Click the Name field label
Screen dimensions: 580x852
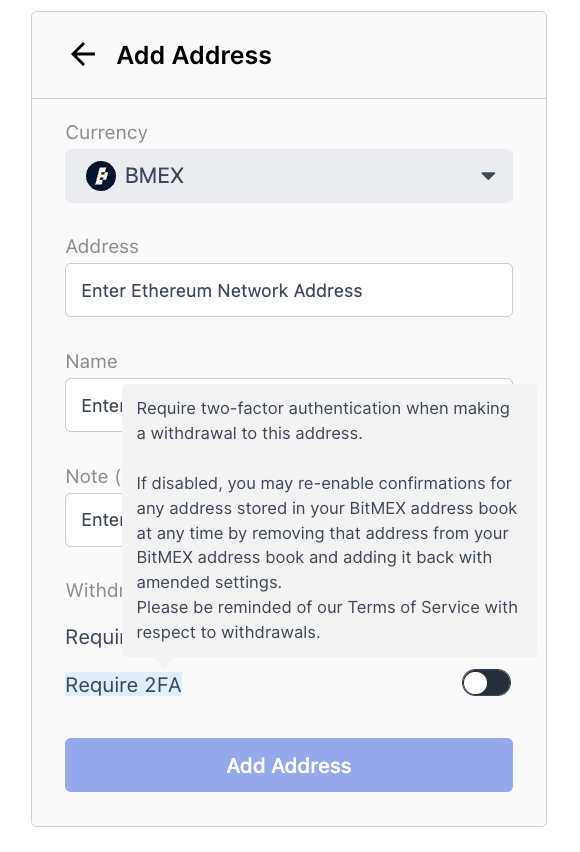click(x=91, y=361)
